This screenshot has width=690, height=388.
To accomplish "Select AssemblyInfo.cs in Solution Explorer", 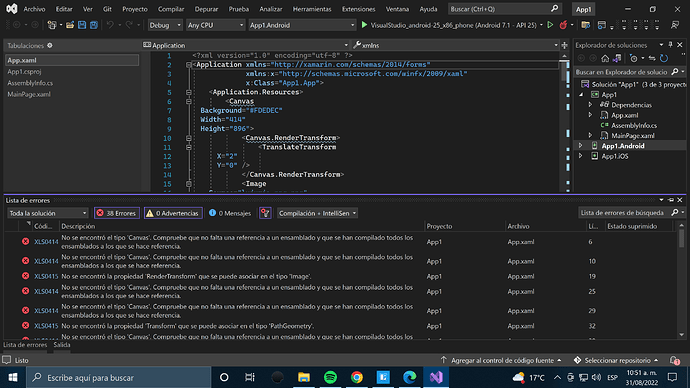I will point(634,125).
